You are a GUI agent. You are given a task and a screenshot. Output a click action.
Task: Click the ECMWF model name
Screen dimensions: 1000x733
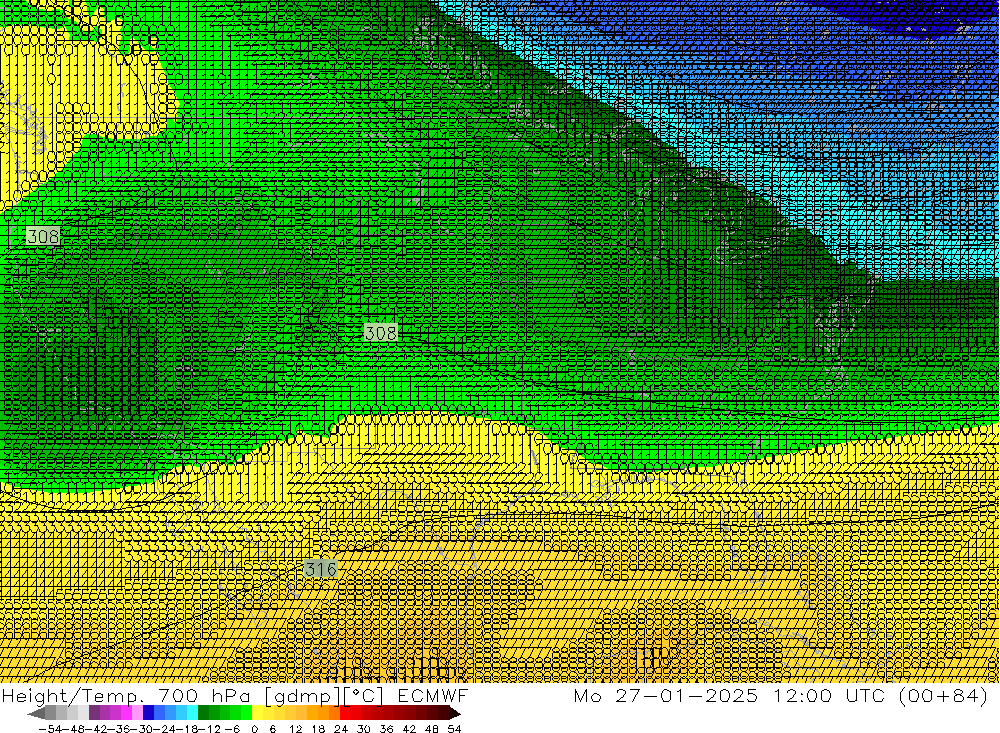click(433, 695)
